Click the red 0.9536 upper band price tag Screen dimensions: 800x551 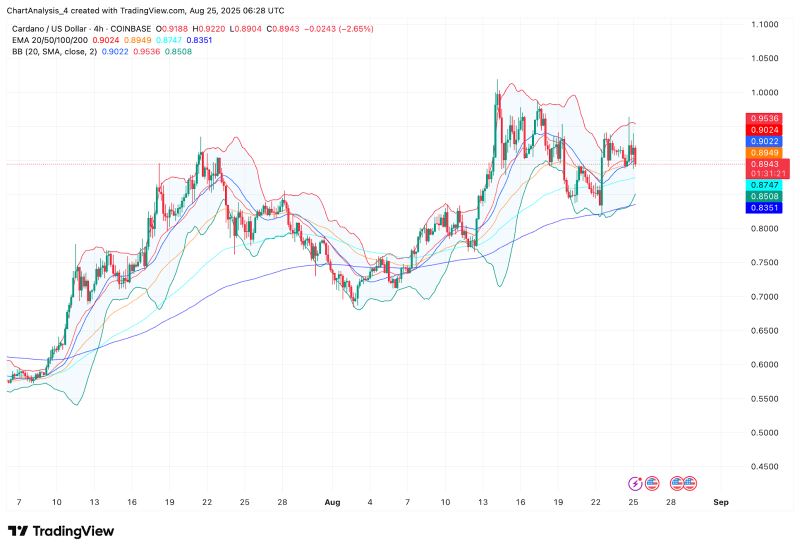point(767,119)
